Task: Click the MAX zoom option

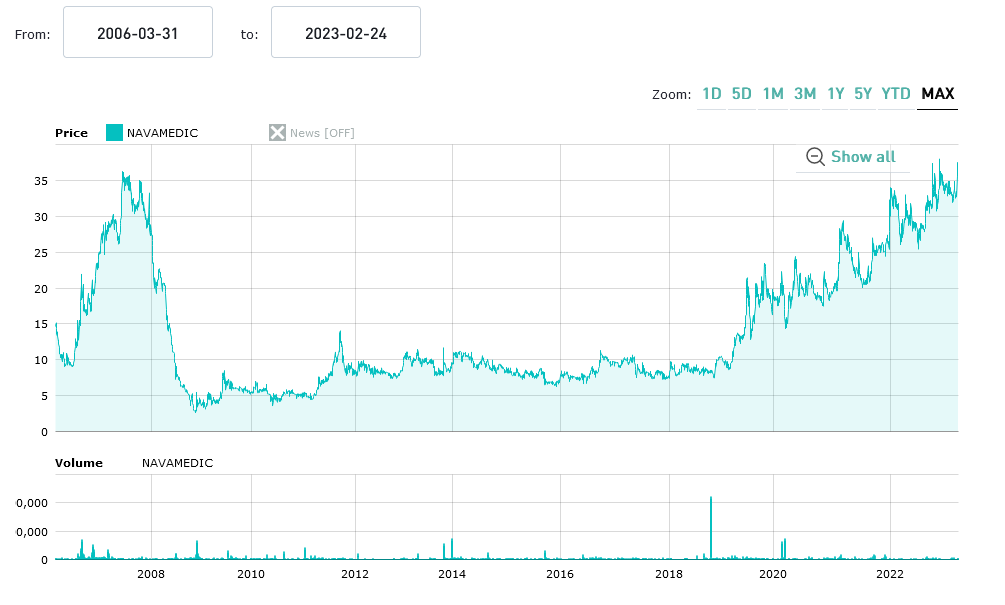Action: pos(937,94)
